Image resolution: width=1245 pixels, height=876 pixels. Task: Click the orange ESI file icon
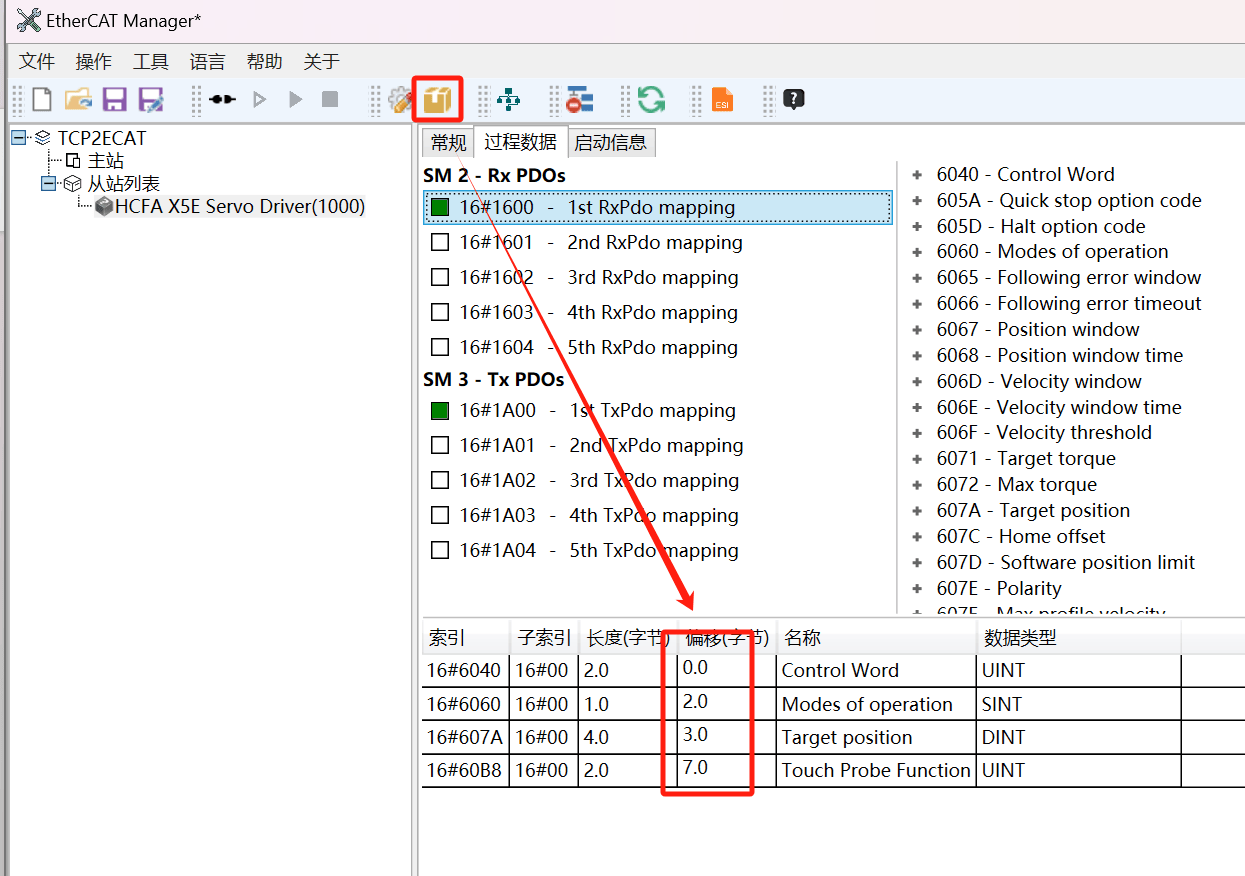tap(722, 99)
